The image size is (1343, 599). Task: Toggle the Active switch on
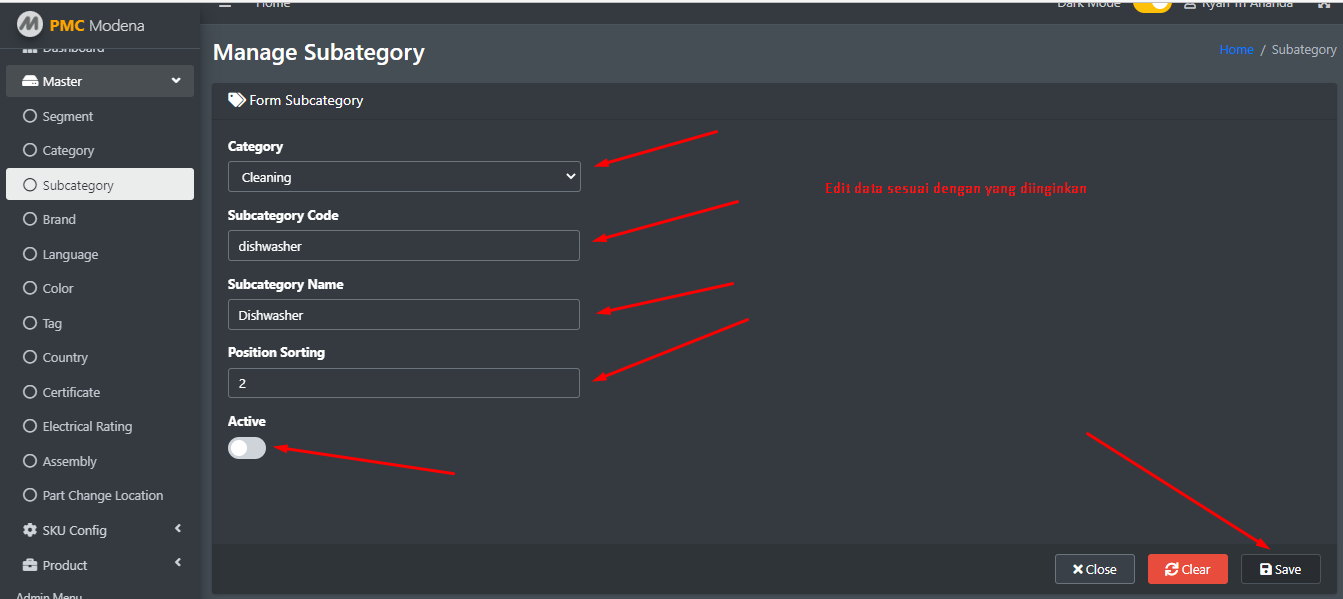point(247,448)
